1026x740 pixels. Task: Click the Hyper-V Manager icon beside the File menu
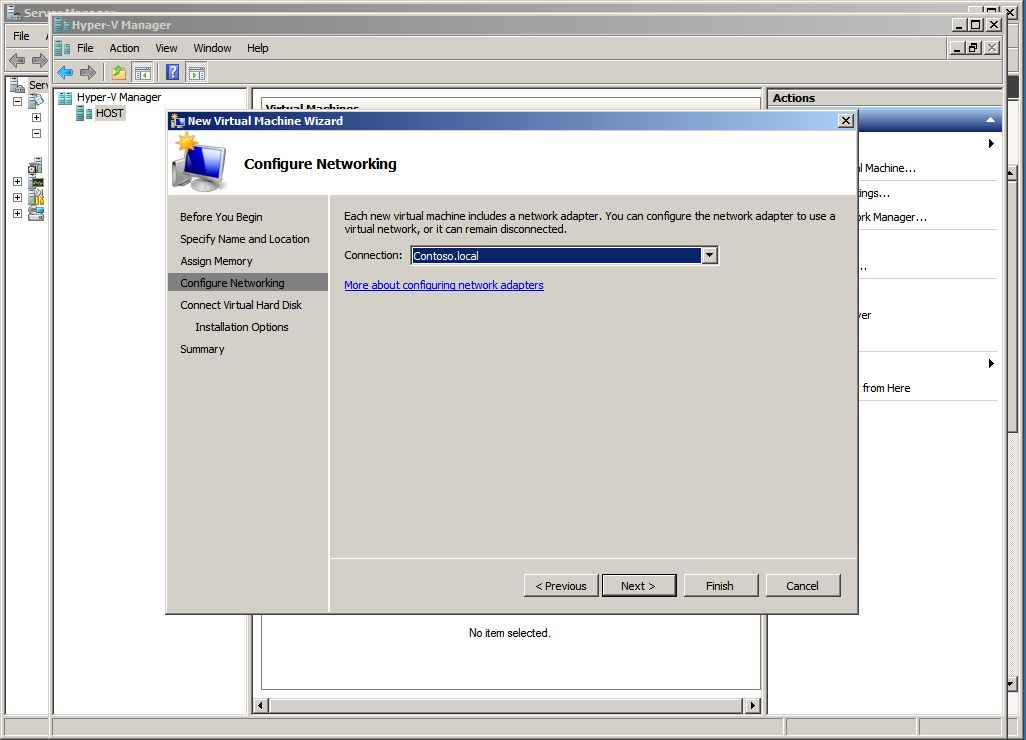click(x=62, y=48)
